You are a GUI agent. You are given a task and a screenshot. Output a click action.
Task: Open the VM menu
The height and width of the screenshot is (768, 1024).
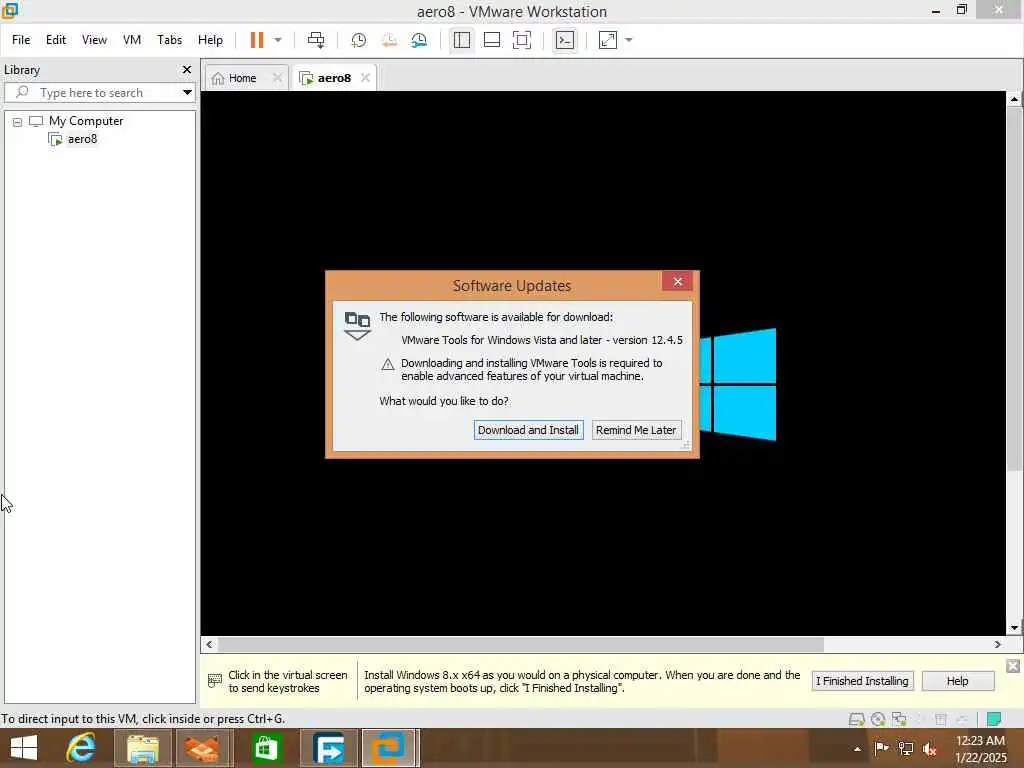click(132, 40)
